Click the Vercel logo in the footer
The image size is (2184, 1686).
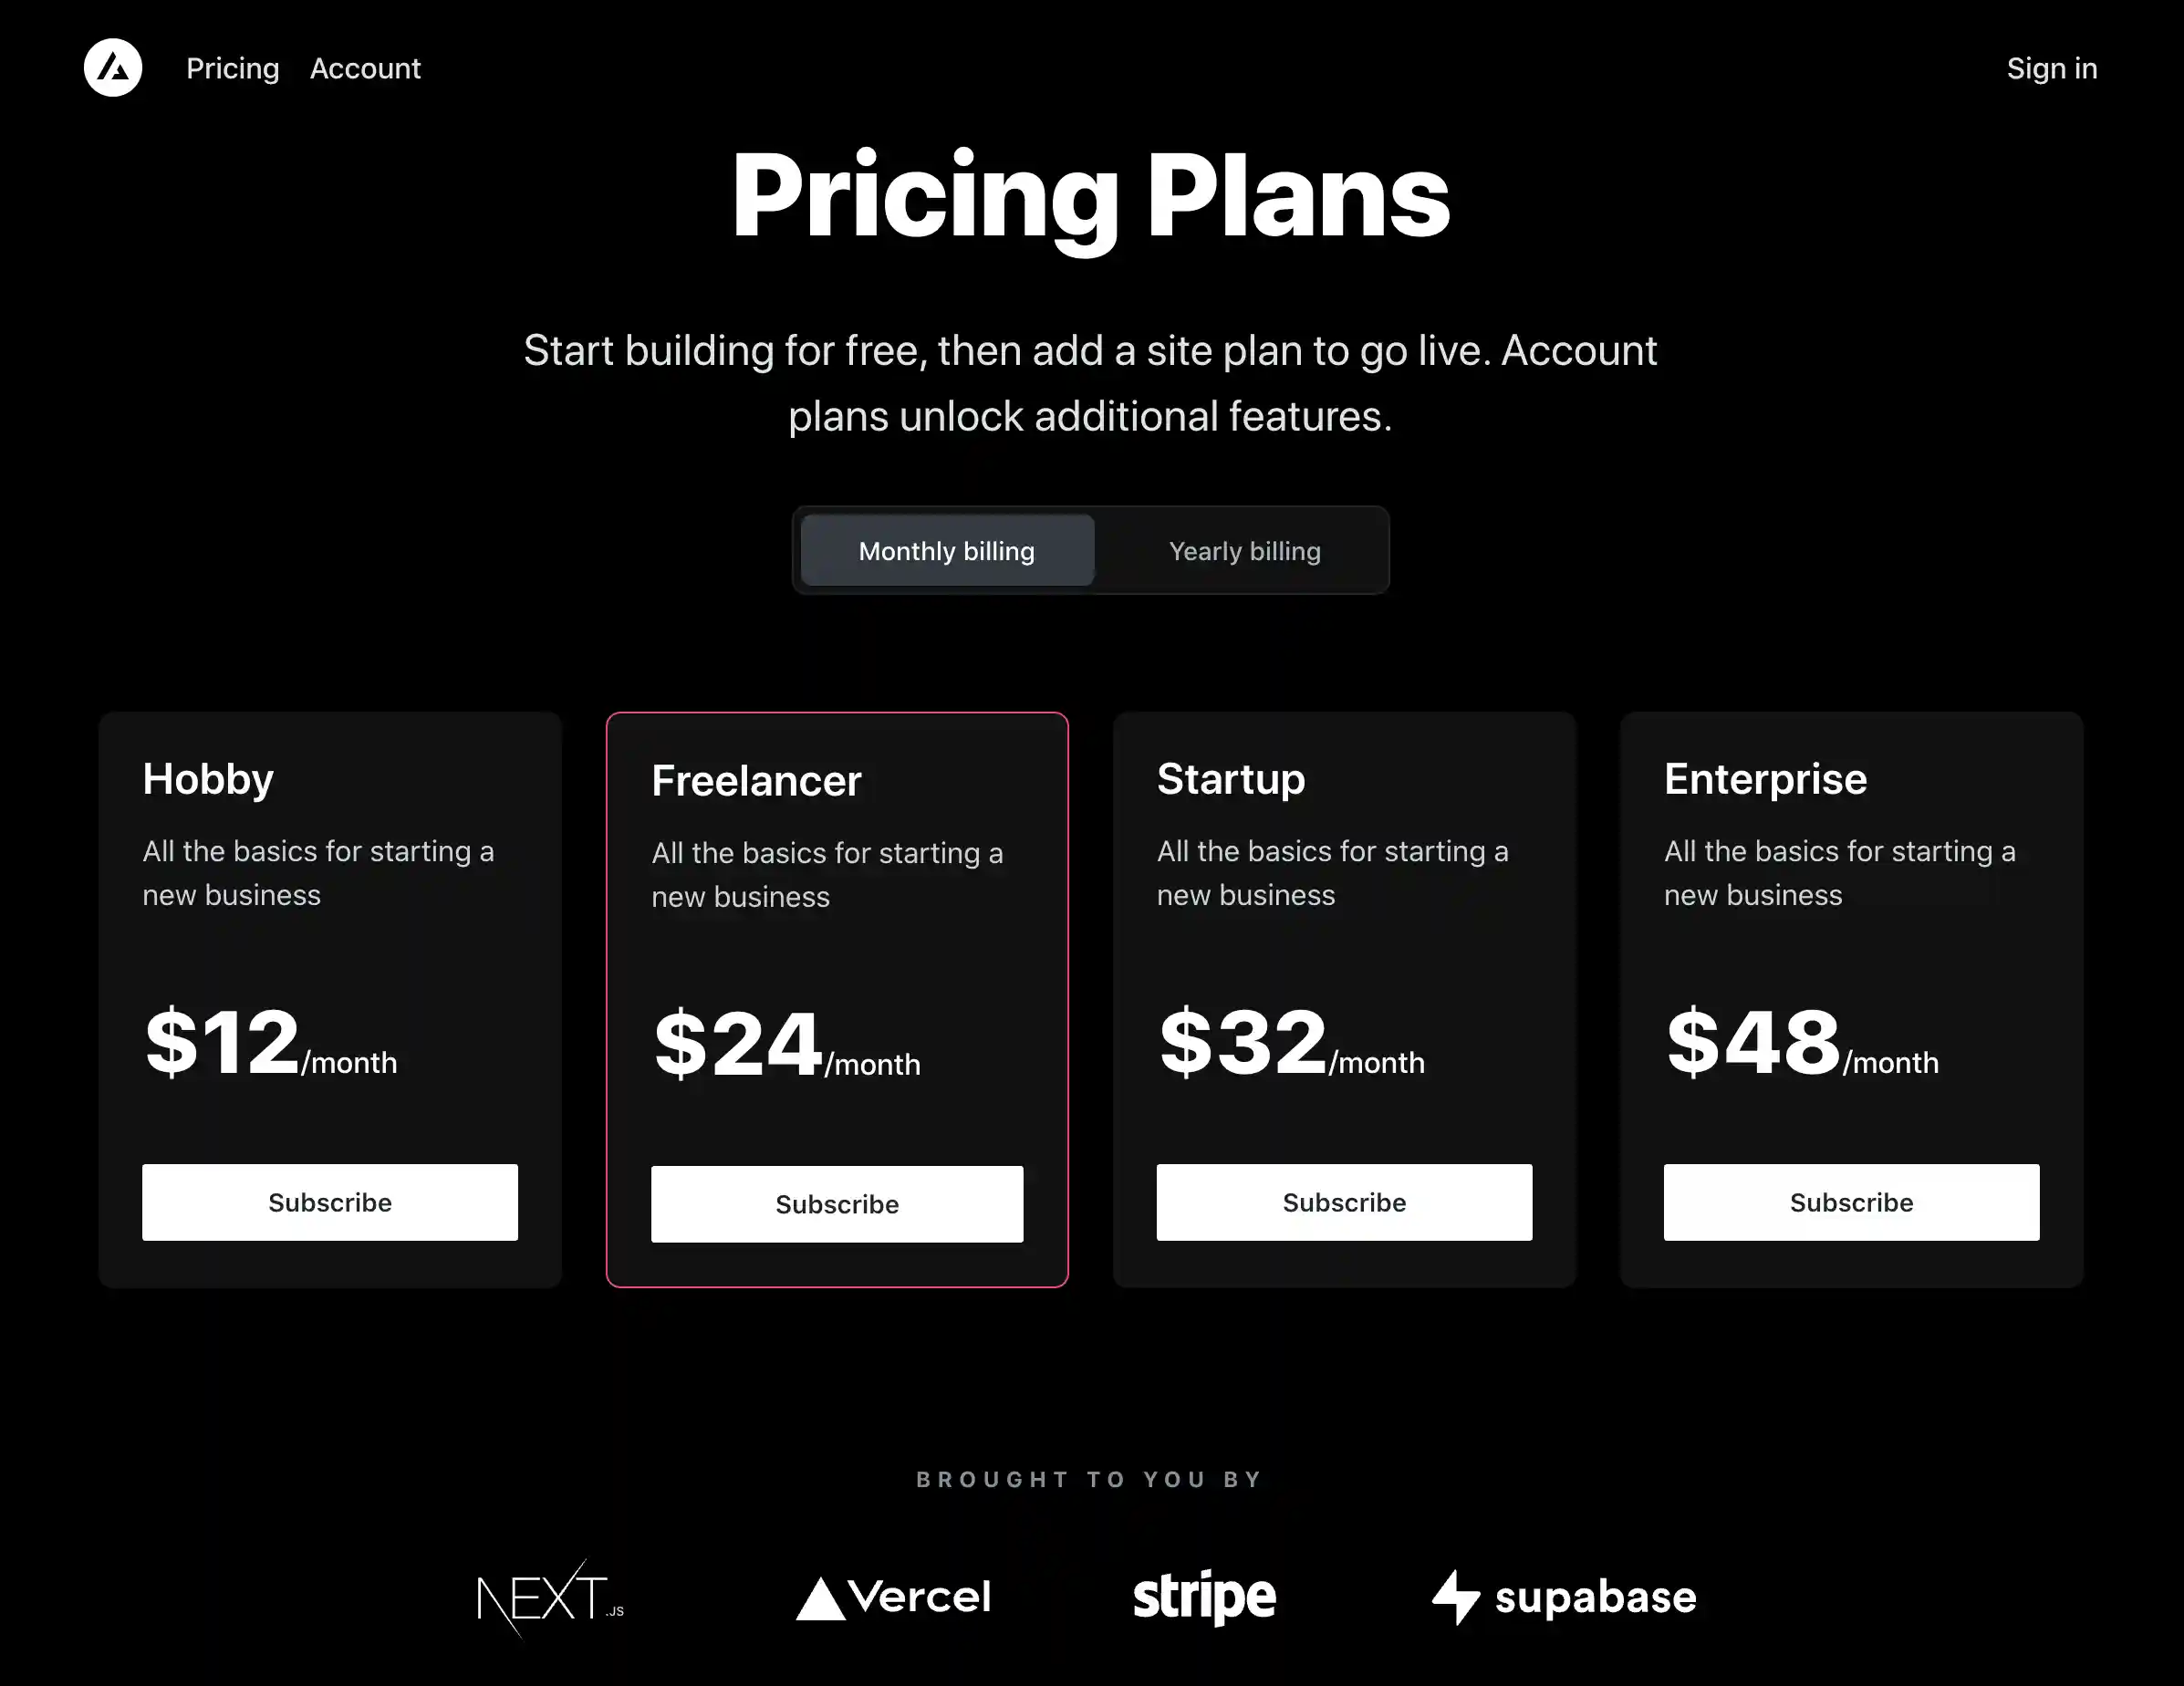(893, 1597)
